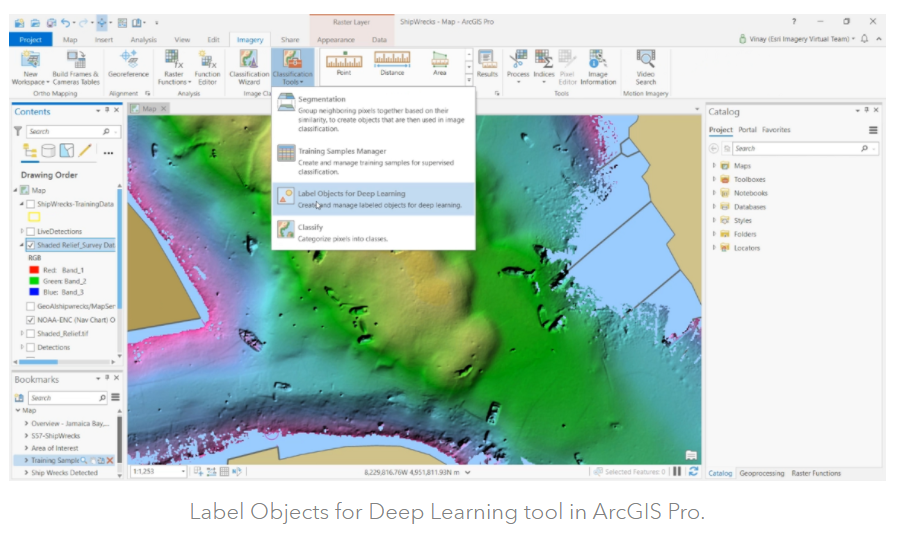901x539 pixels.
Task: Switch to the Share ribbon tab
Action: 290,40
